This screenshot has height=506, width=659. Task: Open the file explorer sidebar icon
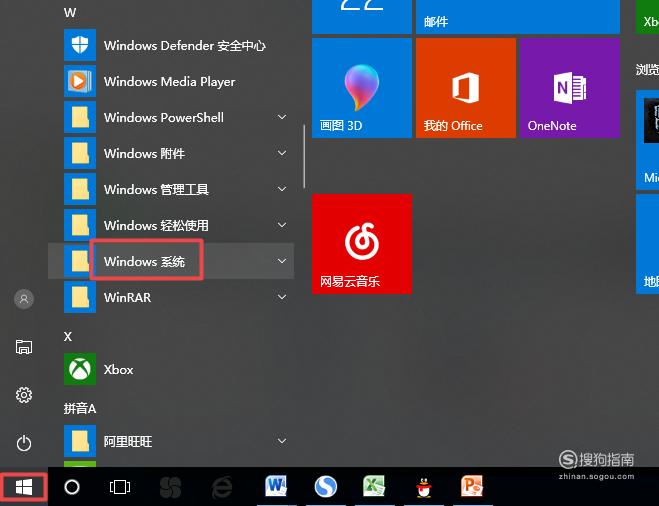click(x=24, y=347)
